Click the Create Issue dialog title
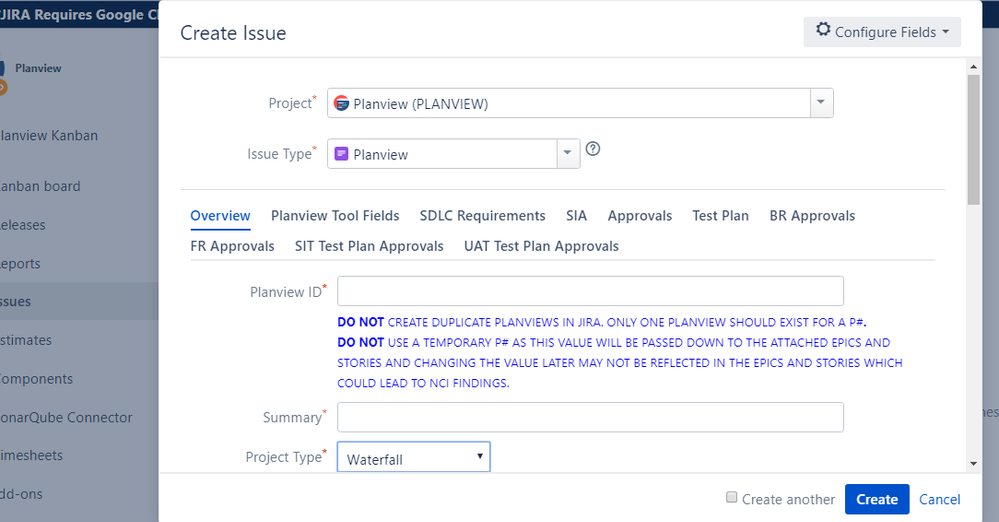999x522 pixels. coord(233,33)
